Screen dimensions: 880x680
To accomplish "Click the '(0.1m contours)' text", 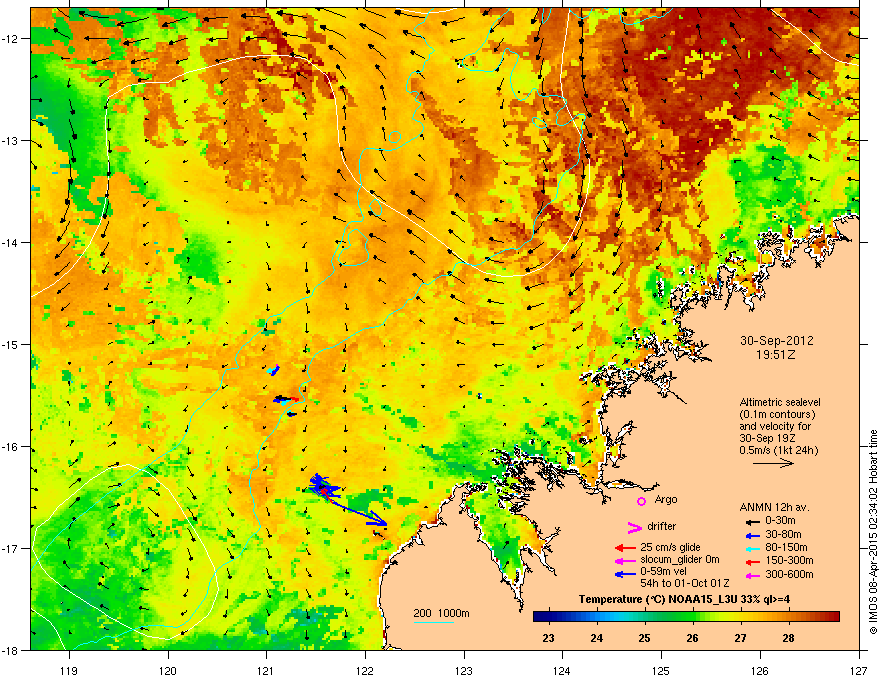I will coord(777,415).
